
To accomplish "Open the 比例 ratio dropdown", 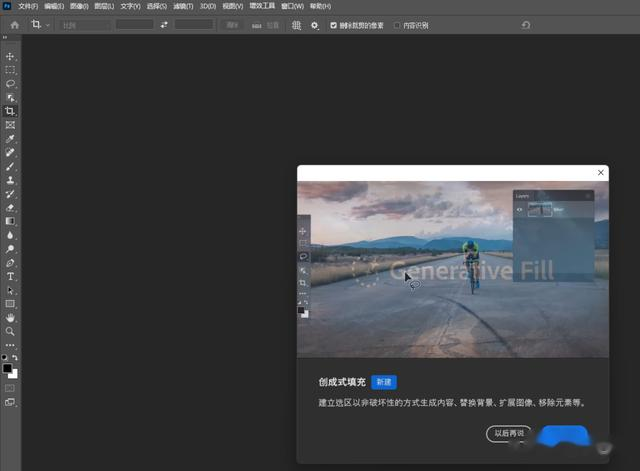I will 85,25.
